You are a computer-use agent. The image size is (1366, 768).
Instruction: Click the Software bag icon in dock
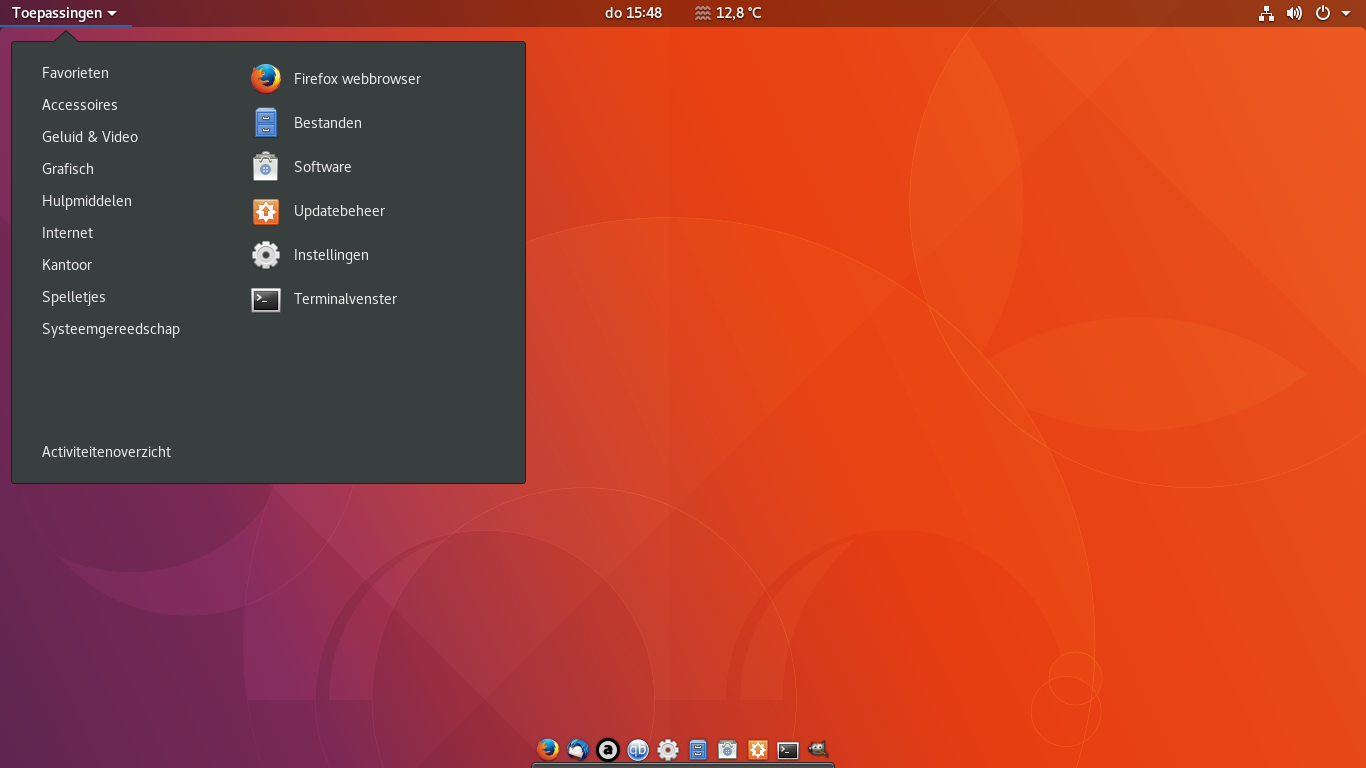(728, 749)
